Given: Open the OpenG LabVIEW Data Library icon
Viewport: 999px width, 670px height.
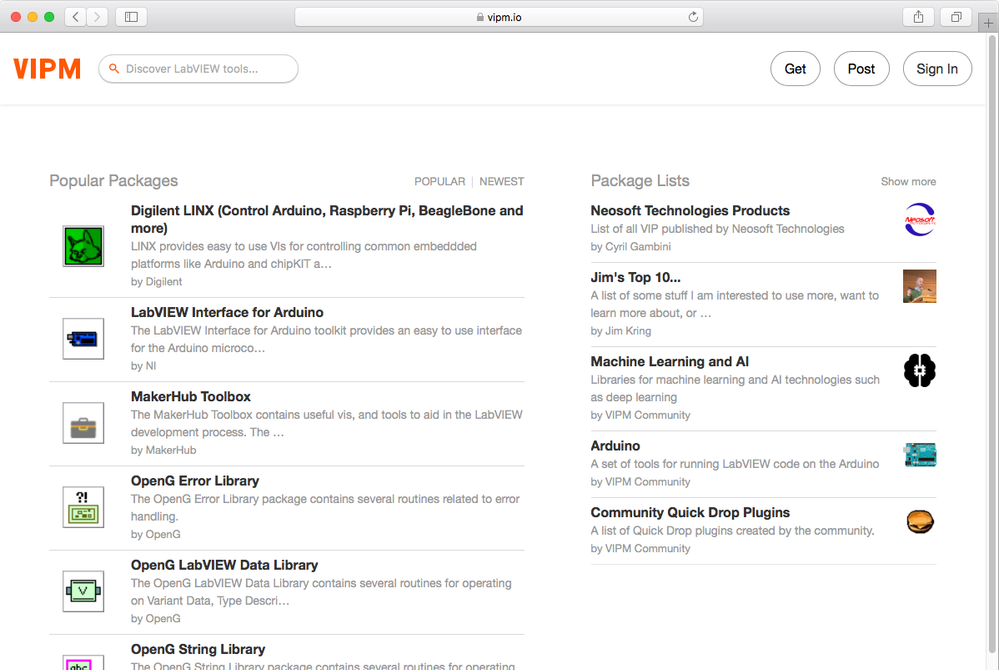Looking at the screenshot, I should [83, 592].
